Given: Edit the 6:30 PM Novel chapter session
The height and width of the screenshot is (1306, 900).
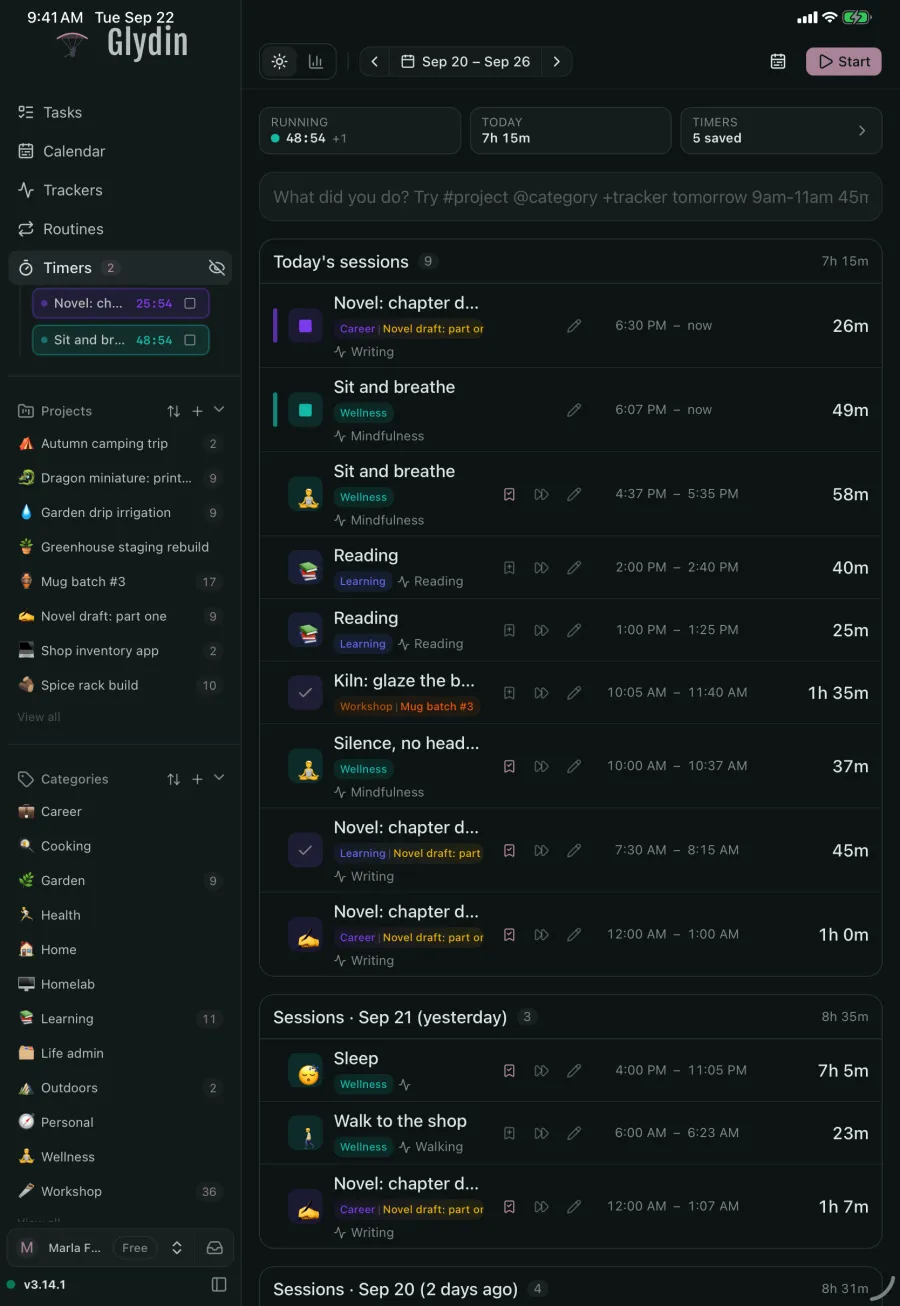Looking at the screenshot, I should click(574, 326).
